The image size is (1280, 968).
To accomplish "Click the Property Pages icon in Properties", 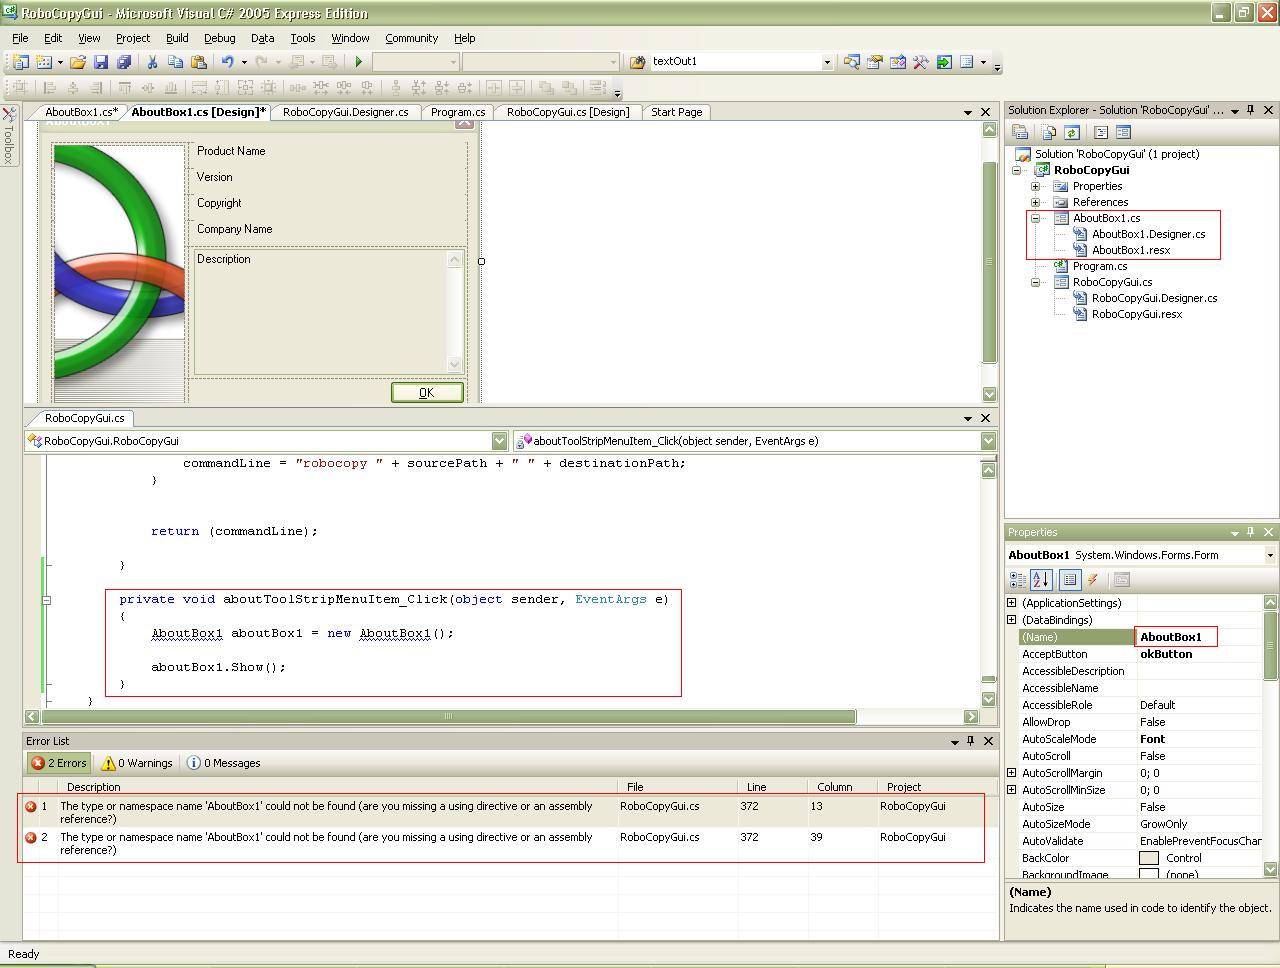I will 1122,579.
